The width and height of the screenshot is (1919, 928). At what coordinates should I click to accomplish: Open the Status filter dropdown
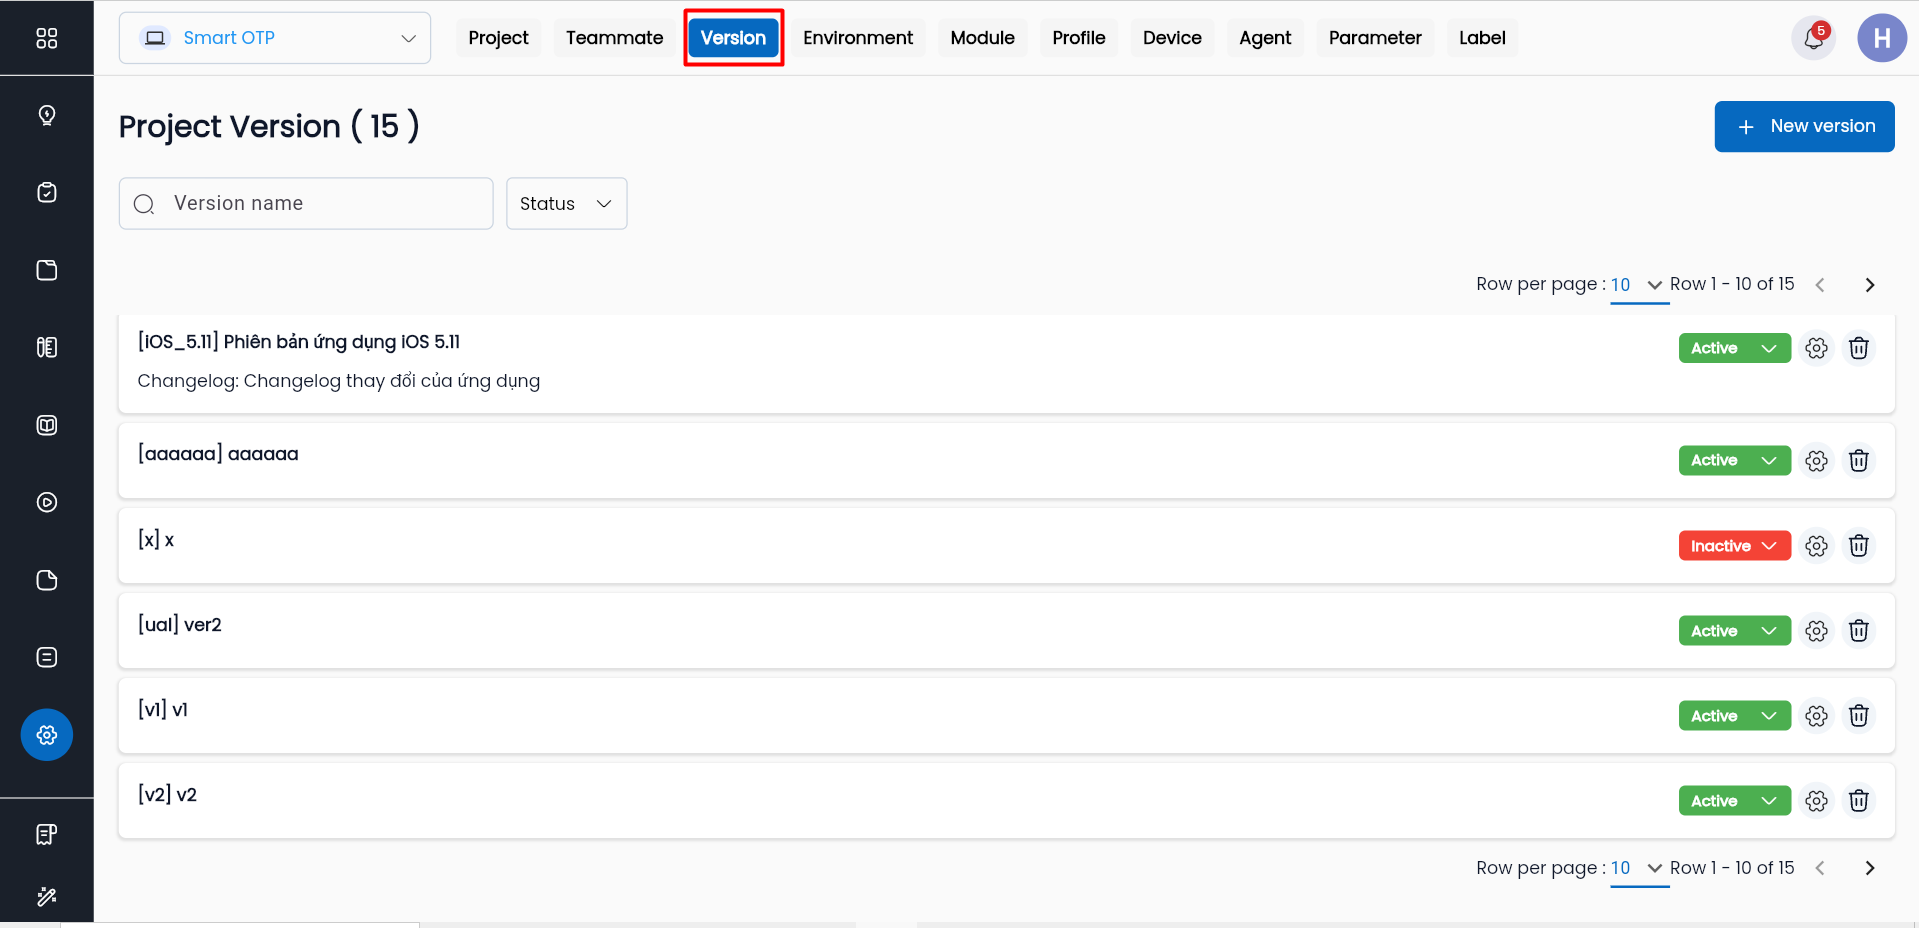pos(566,204)
